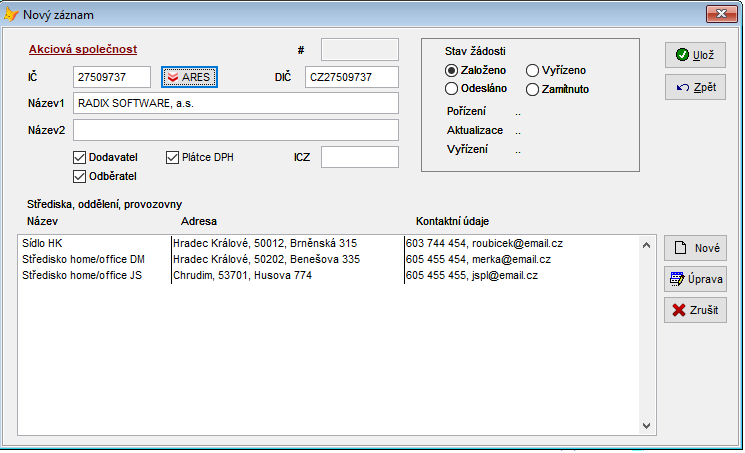Add a new branch with Nové
Screen dimensions: 745x453
(695, 248)
